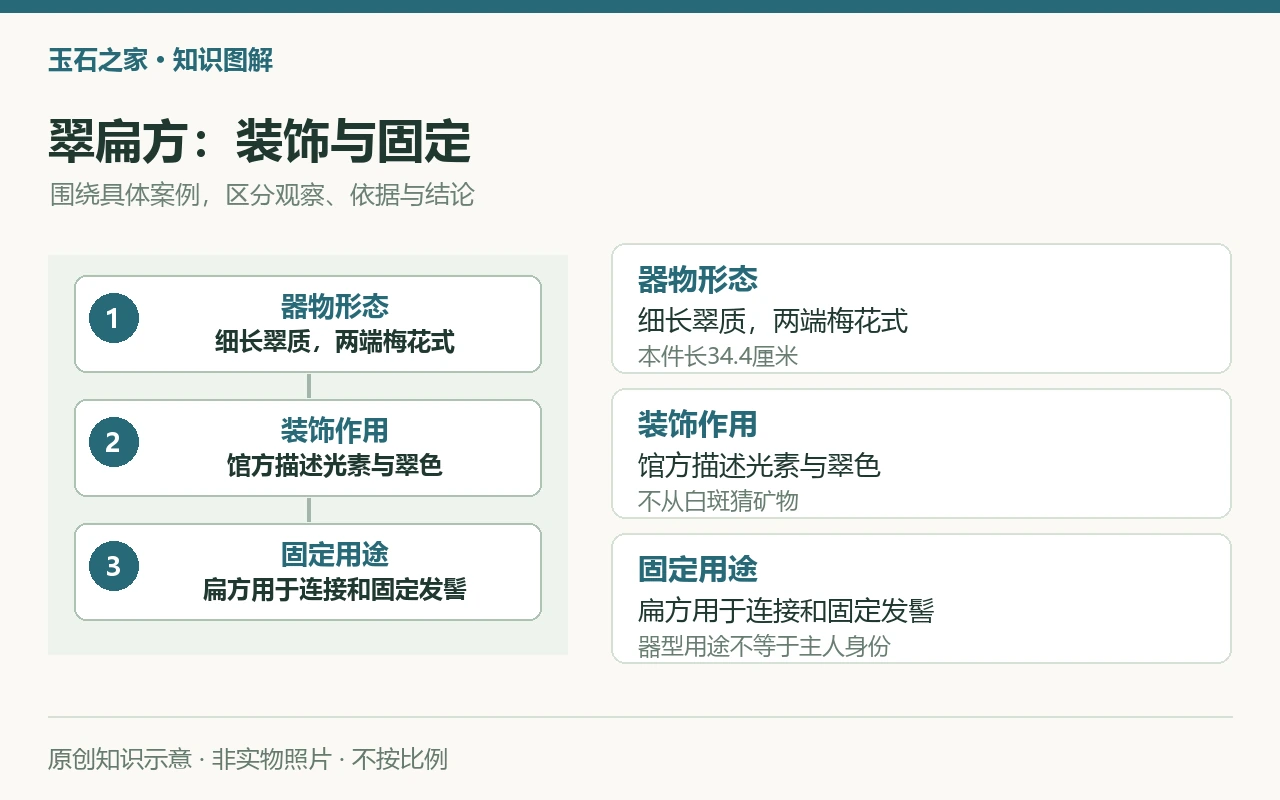1280x800 pixels.
Task: Click the number 3 step badge
Action: pyautogui.click(x=113, y=567)
